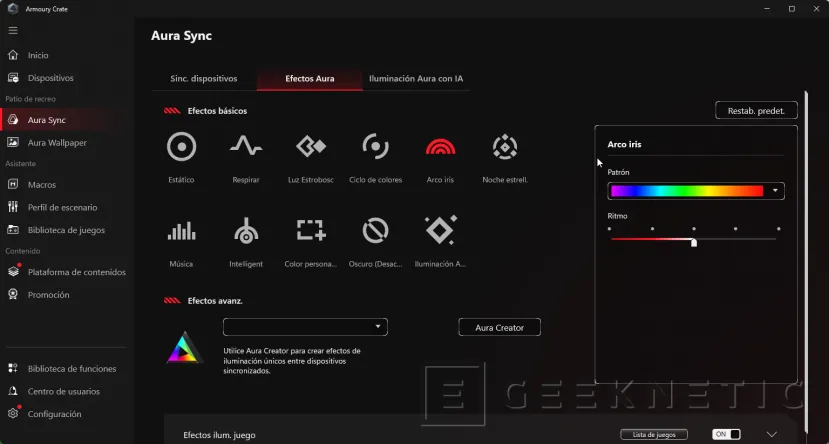The image size is (829, 444).
Task: Open the Efectos avanz. empty dropdown
Action: tap(305, 327)
